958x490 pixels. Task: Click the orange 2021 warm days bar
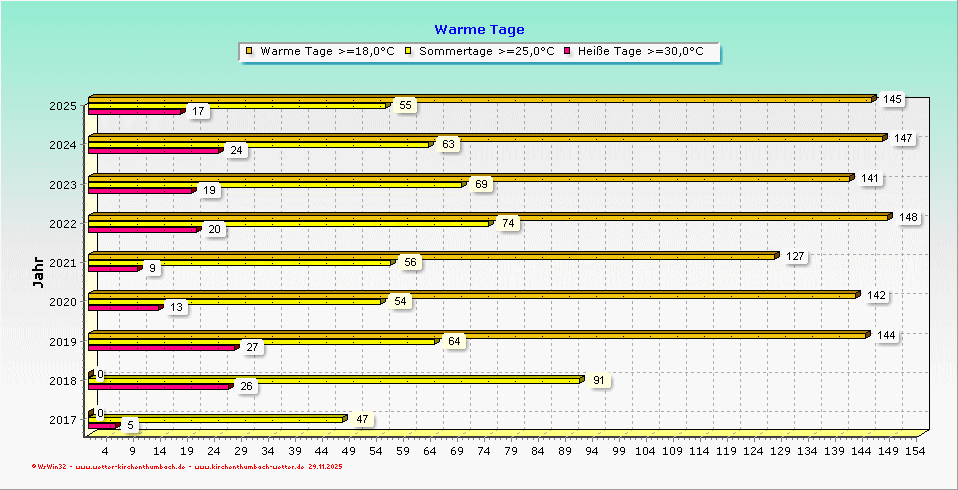click(x=430, y=256)
